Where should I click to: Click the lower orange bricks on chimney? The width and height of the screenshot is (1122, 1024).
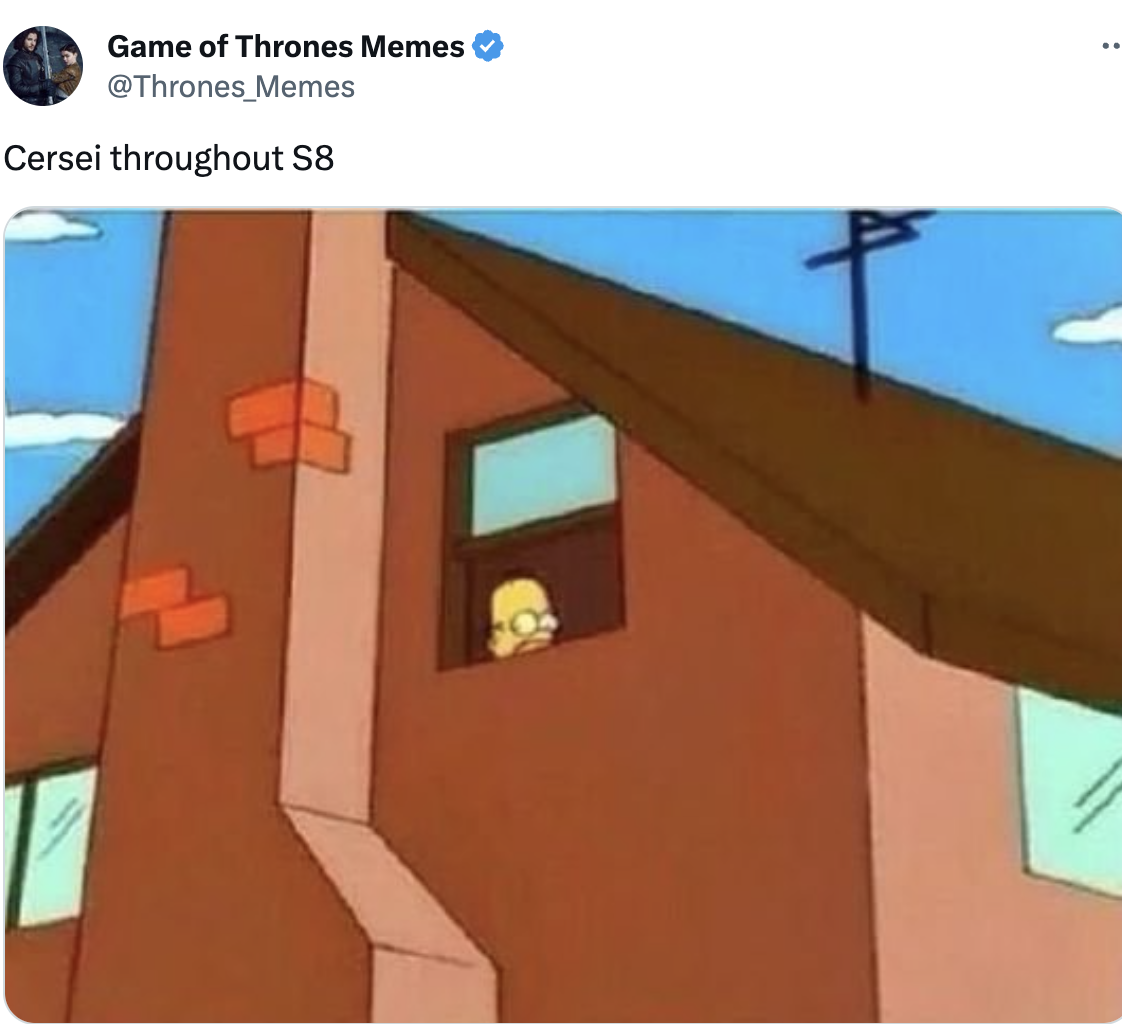pyautogui.click(x=174, y=607)
